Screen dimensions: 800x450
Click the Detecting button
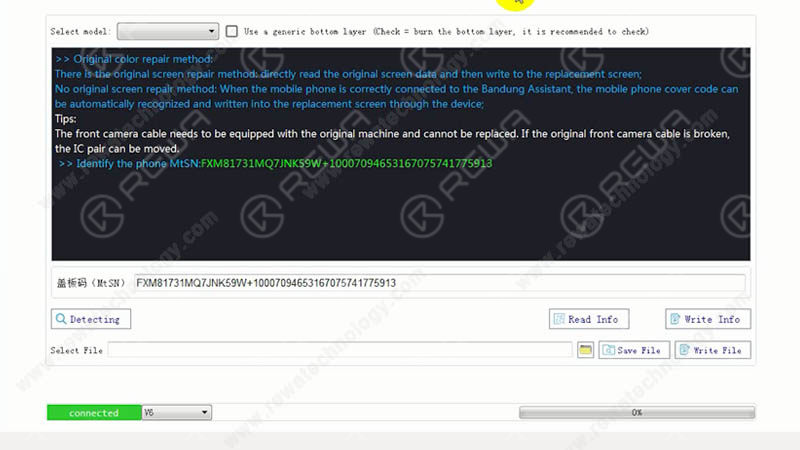pyautogui.click(x=91, y=319)
